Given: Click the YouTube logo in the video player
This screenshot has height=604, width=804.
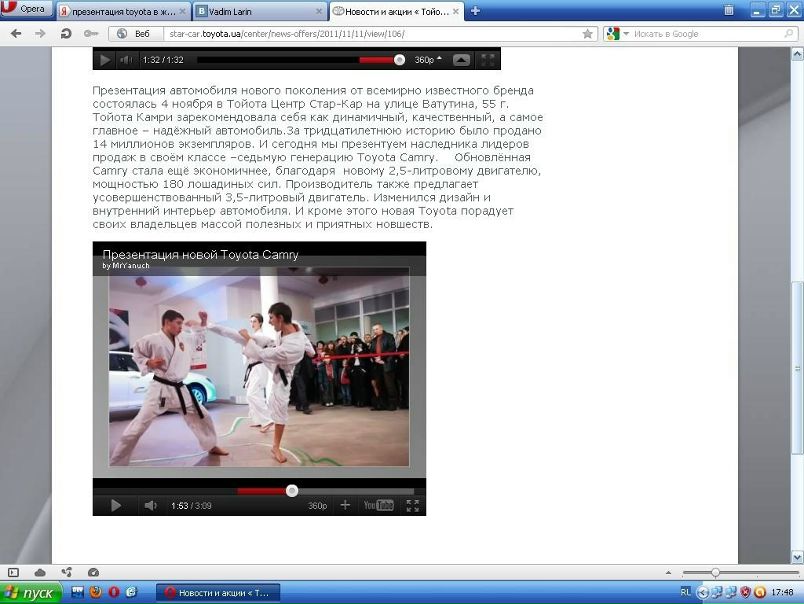Looking at the screenshot, I should point(378,506).
